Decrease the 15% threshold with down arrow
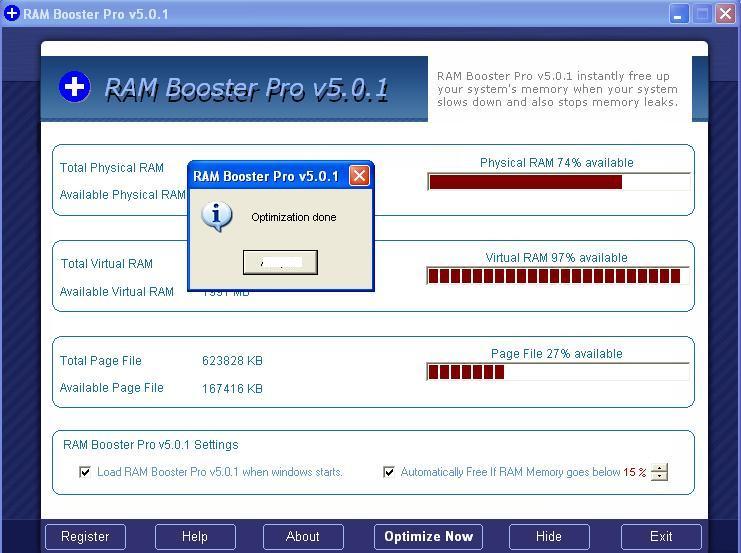The image size is (741, 553). (659, 476)
